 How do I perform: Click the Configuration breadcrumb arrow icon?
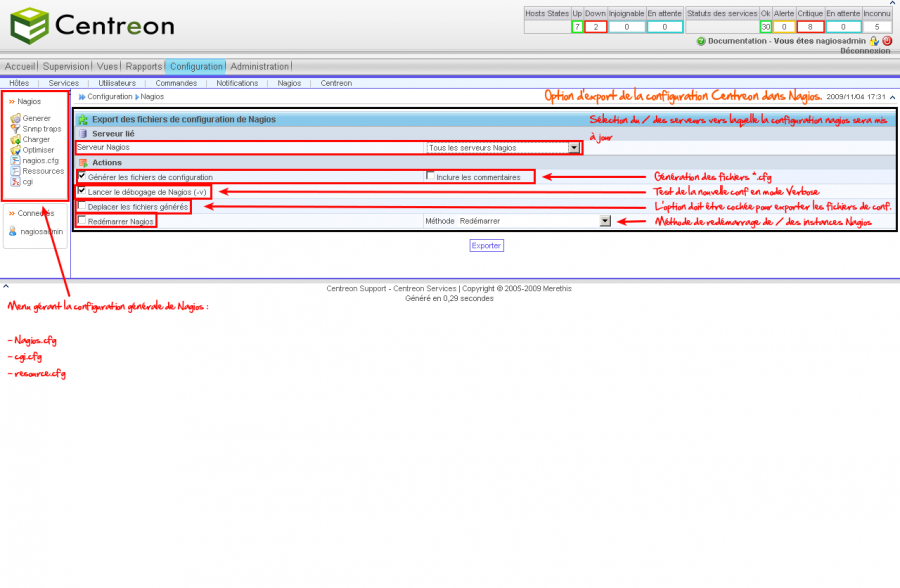click(82, 97)
